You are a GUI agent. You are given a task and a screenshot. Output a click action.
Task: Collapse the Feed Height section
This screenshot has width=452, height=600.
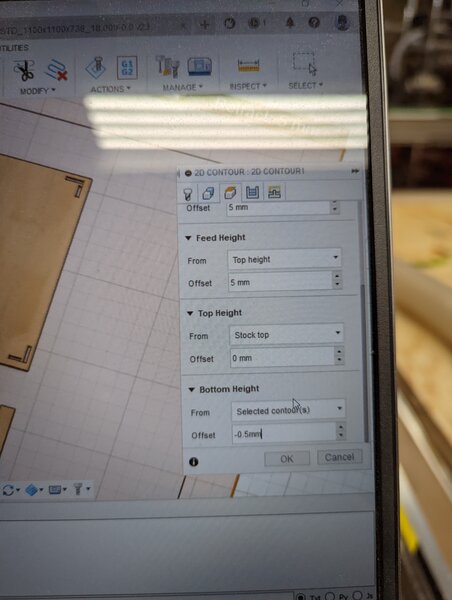188,238
